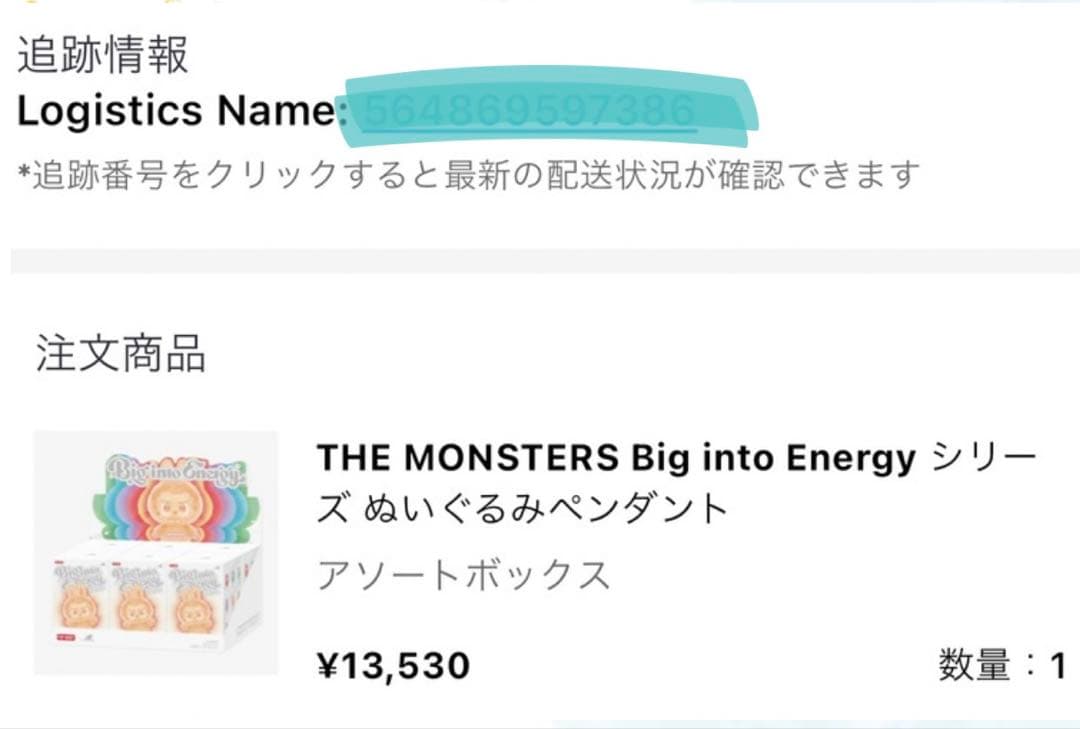Screen dimensions: 1080x729
Task: Click the 追跡番号 hint text line
Action: click(468, 176)
